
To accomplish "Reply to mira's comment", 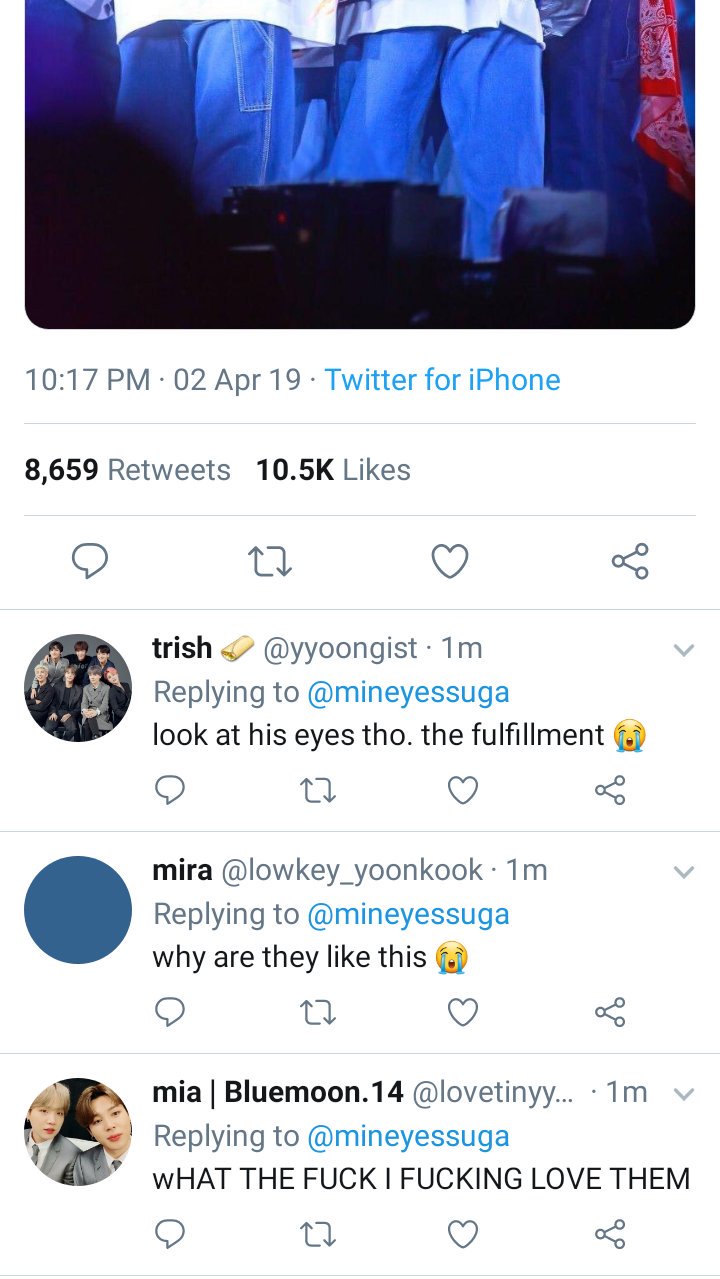I will coord(170,1013).
